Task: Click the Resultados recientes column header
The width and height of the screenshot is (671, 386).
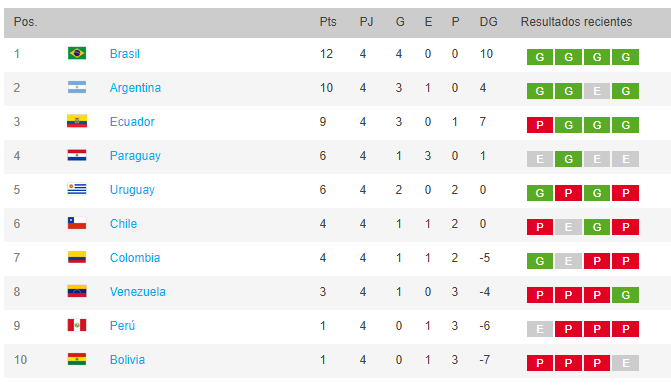Action: pos(576,22)
